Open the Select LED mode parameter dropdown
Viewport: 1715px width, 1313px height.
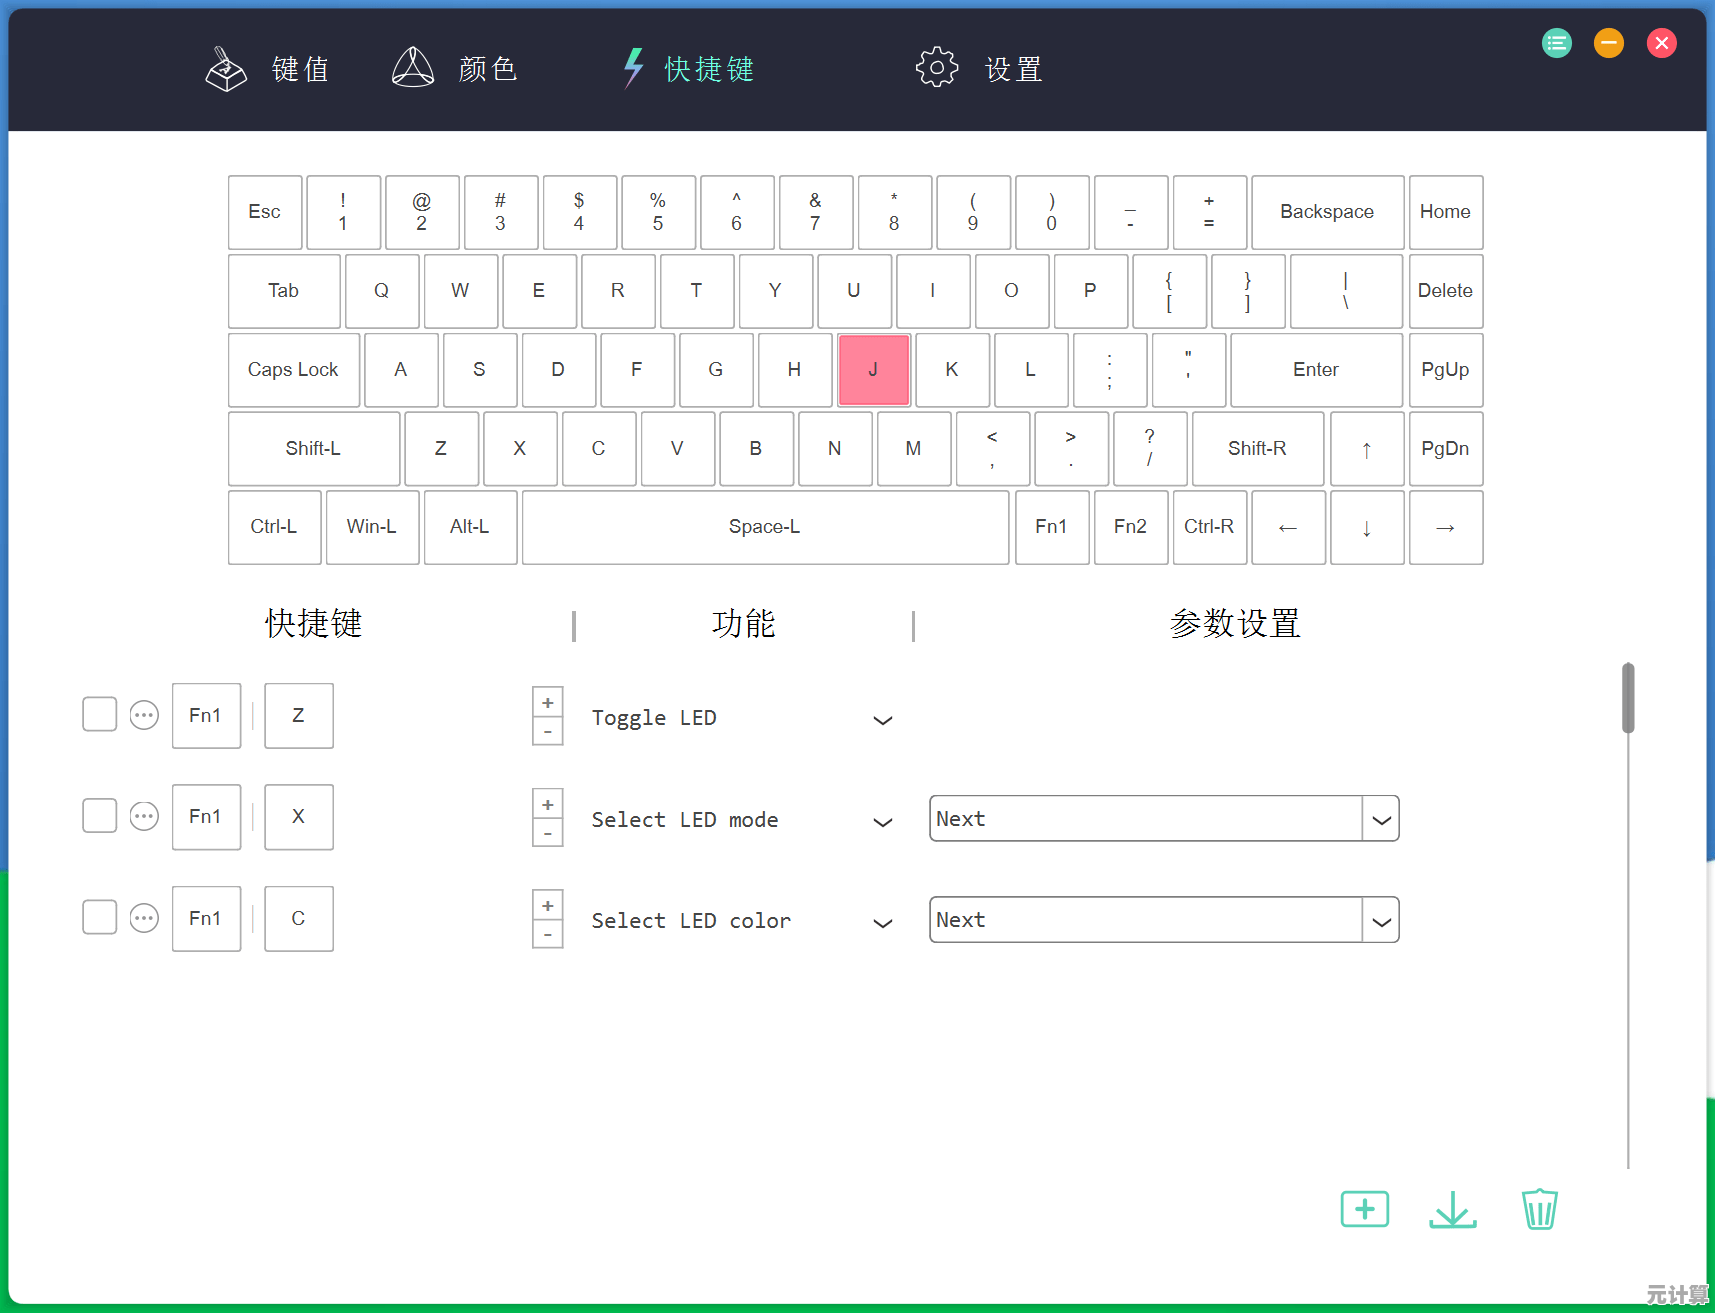coord(1380,819)
